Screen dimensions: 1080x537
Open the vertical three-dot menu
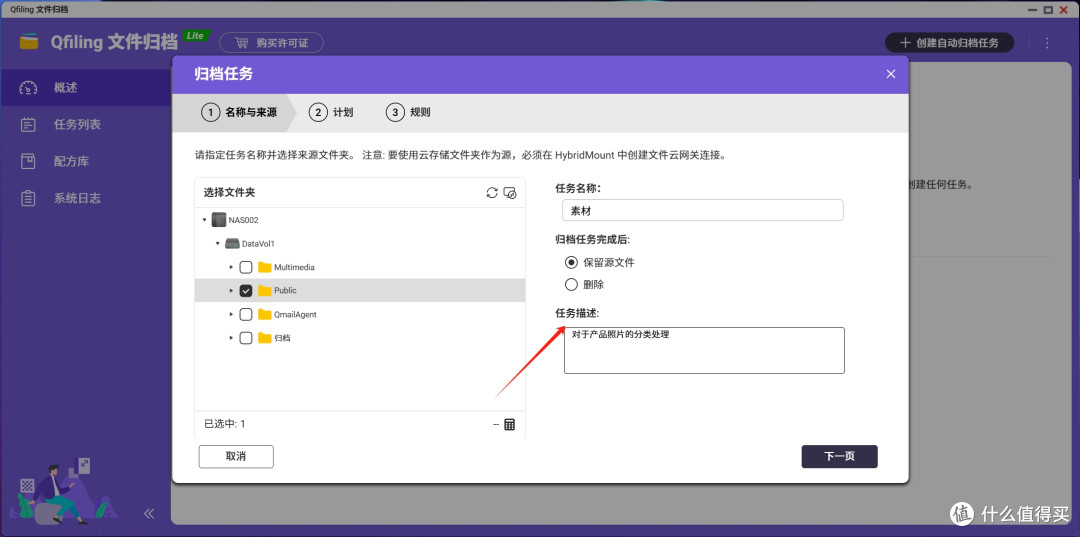click(1047, 43)
